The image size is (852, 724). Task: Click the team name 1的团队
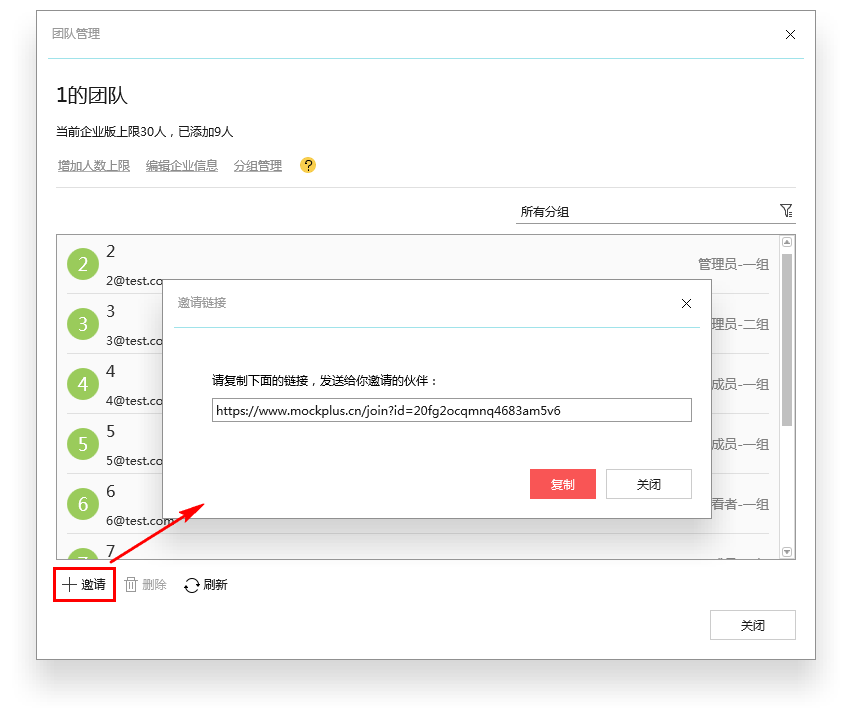(92, 96)
